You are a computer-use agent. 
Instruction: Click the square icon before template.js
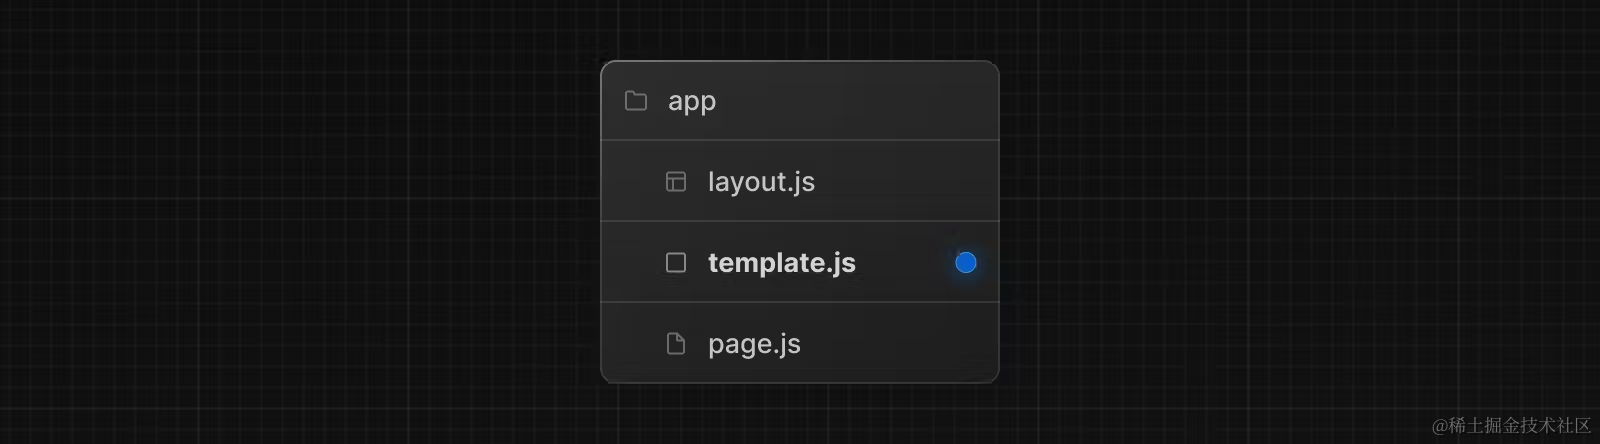[x=676, y=262]
